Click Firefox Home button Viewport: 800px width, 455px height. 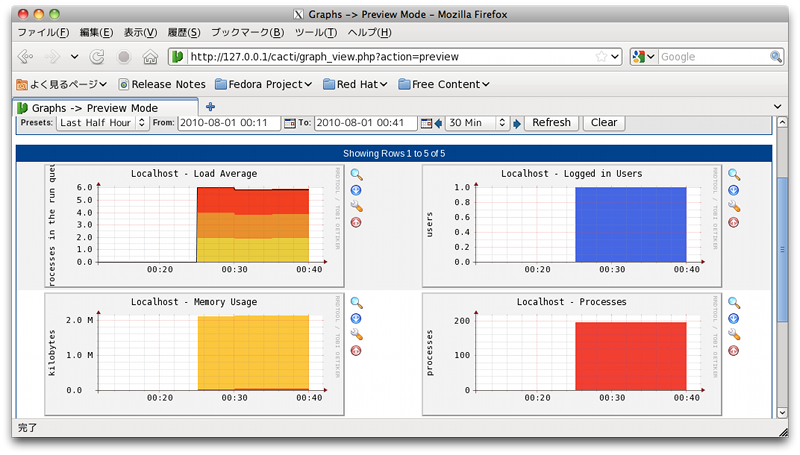[x=150, y=57]
